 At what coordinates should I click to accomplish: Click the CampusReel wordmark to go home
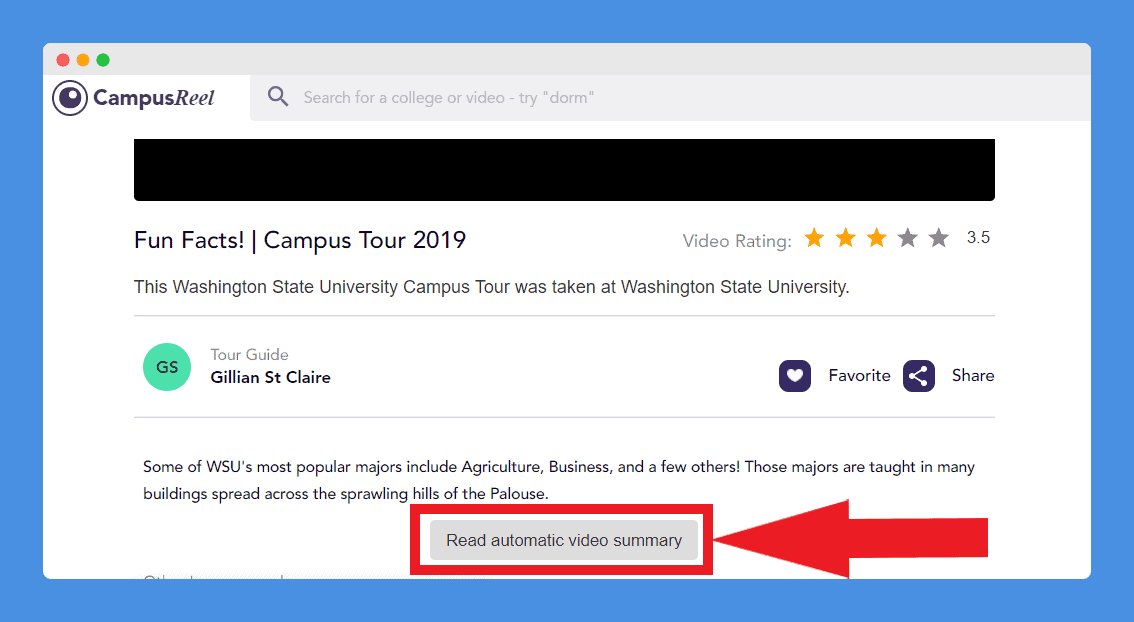tap(154, 98)
